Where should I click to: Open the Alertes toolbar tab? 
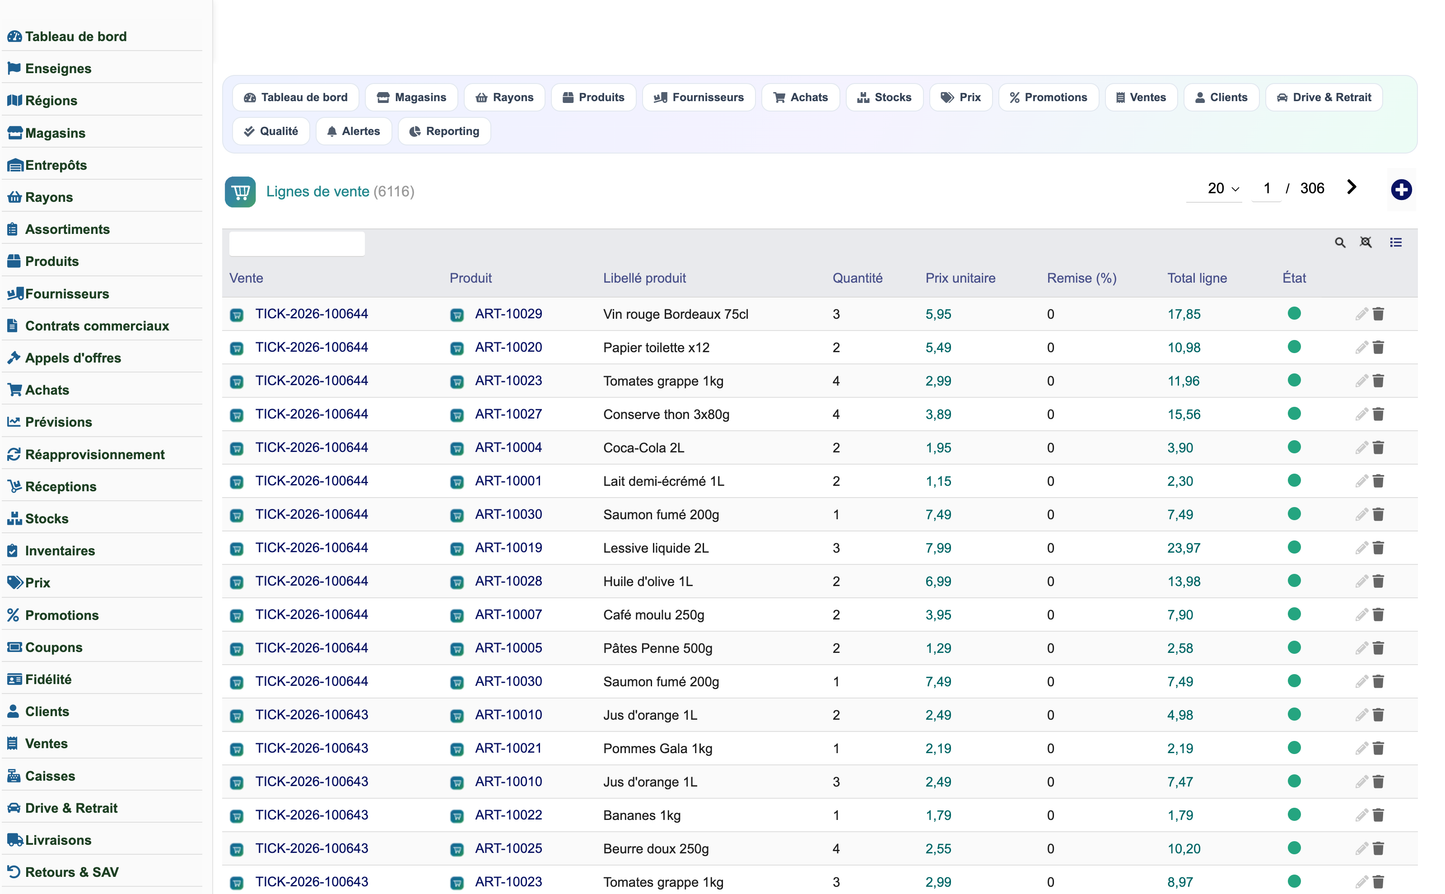tap(353, 131)
